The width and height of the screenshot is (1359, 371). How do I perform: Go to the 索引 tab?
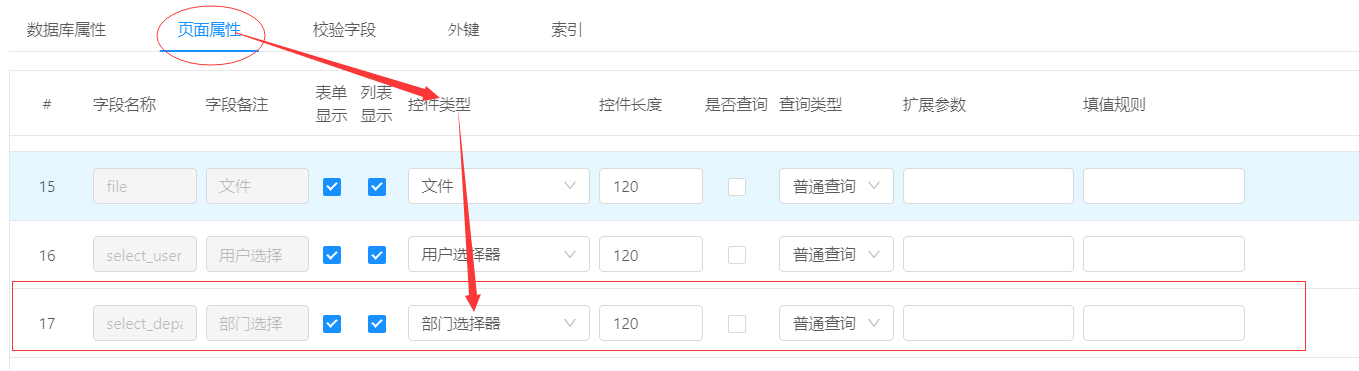pyautogui.click(x=567, y=30)
